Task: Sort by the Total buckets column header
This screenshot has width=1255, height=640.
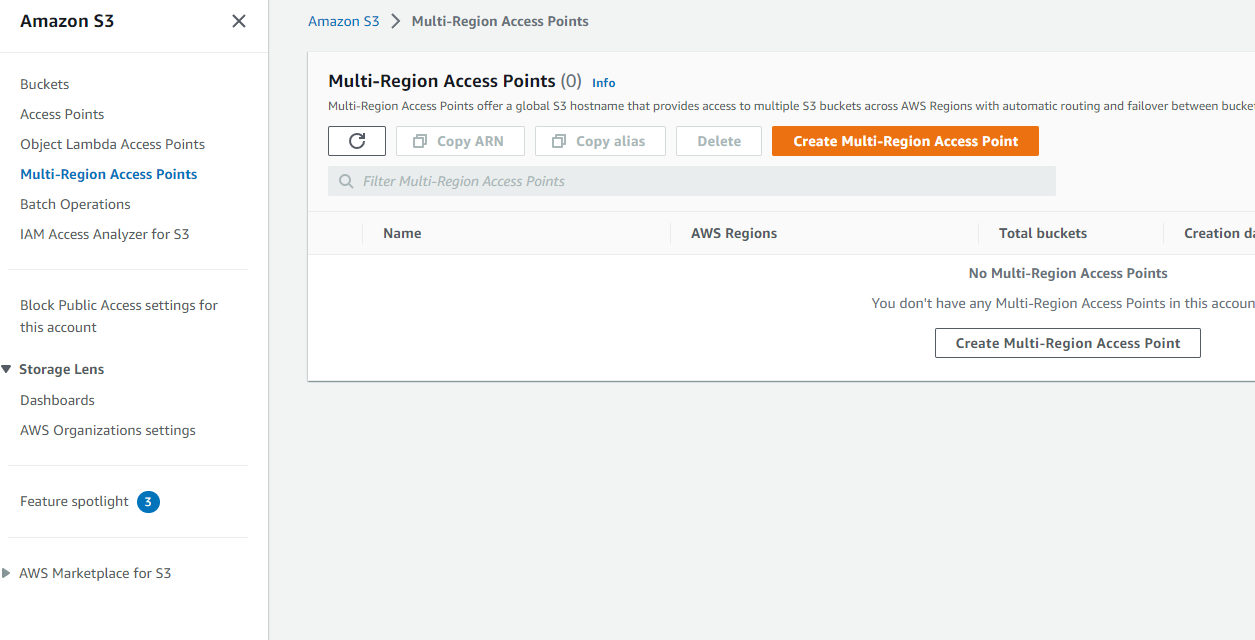Action: pos(1043,233)
